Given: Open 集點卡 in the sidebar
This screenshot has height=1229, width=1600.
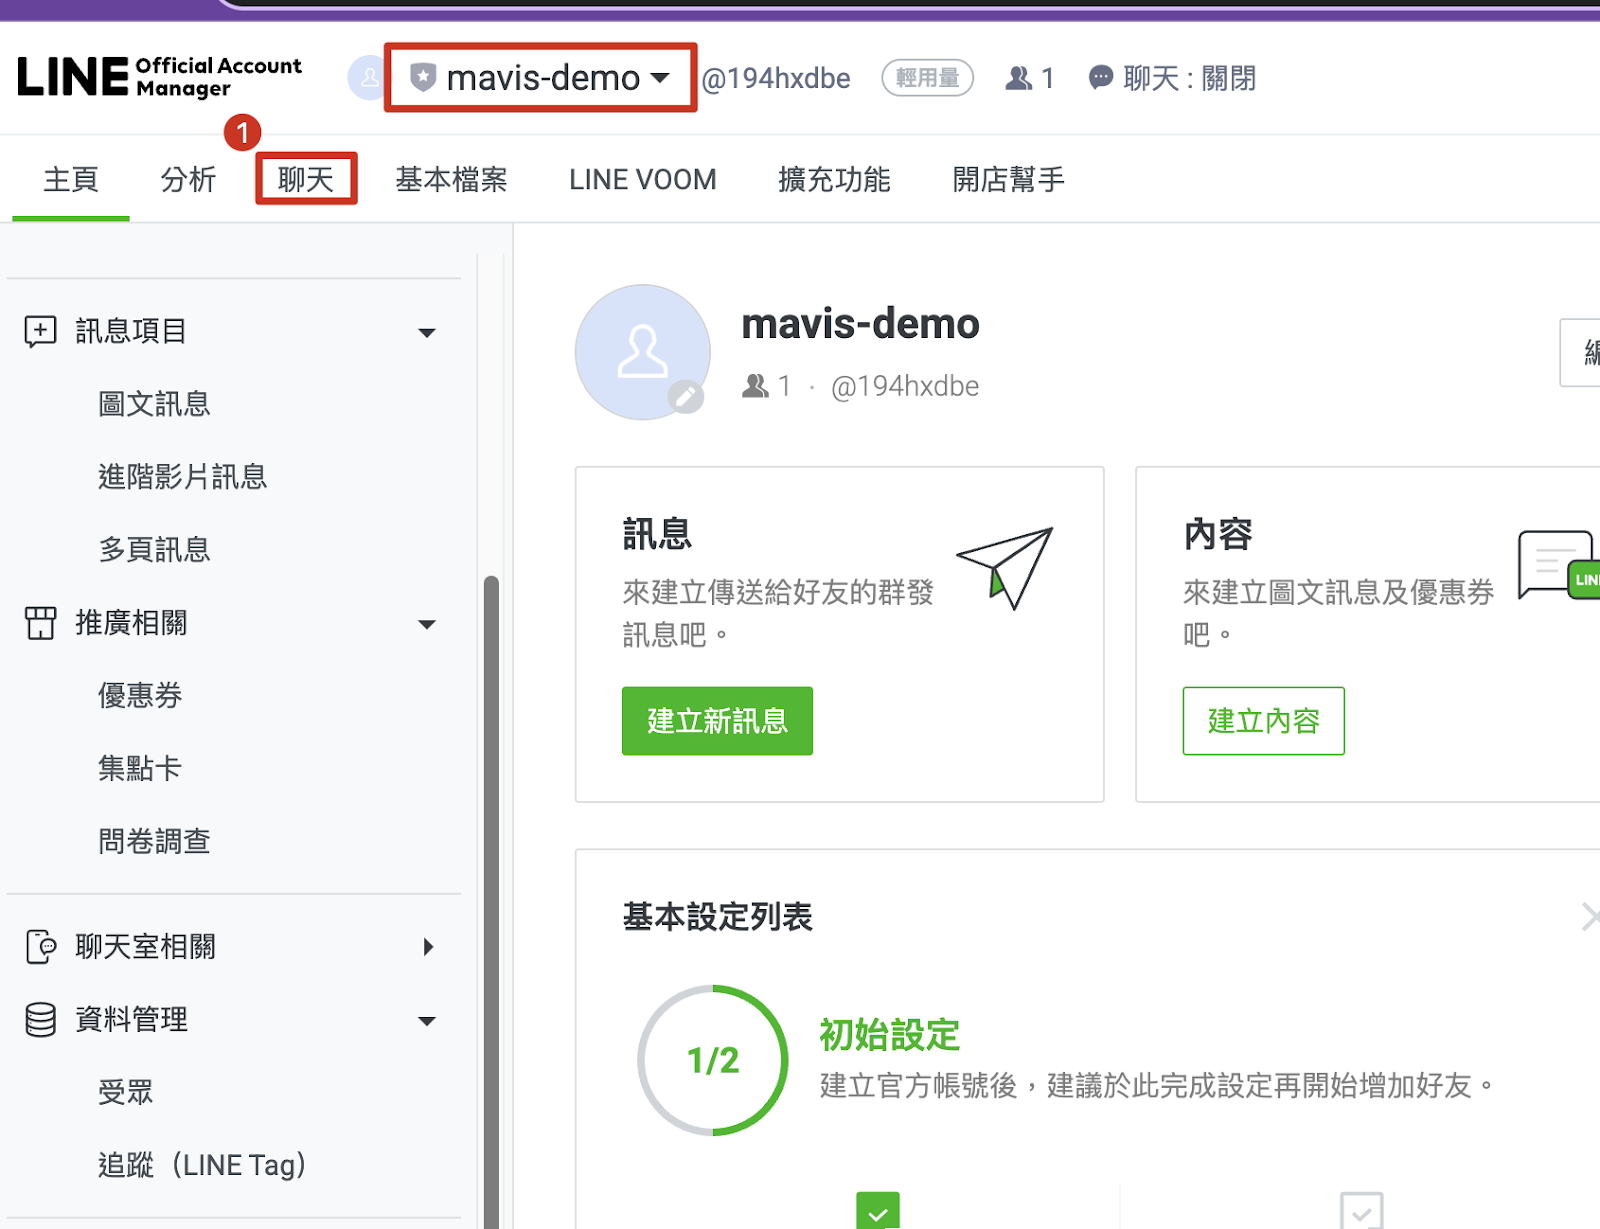Looking at the screenshot, I should 140,769.
